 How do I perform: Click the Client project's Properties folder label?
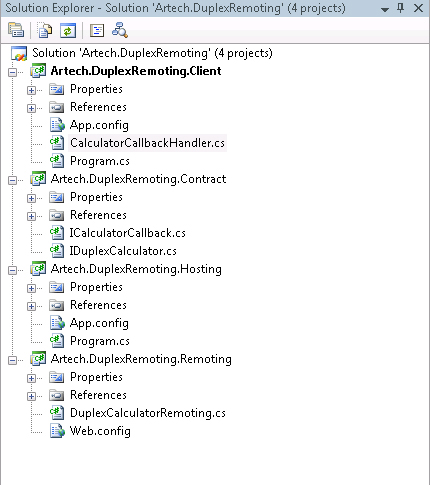click(96, 89)
